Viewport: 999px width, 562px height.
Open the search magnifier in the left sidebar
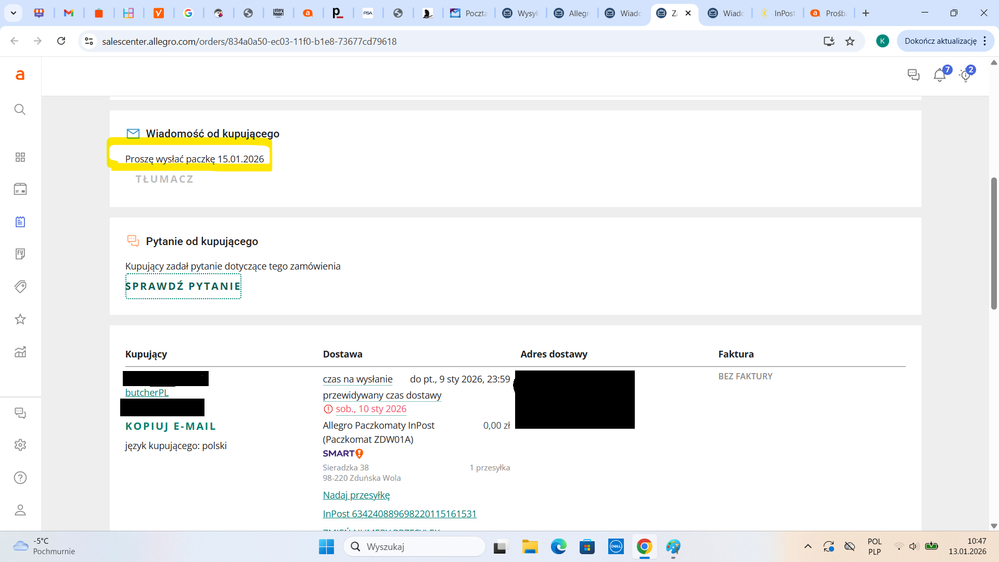20,110
